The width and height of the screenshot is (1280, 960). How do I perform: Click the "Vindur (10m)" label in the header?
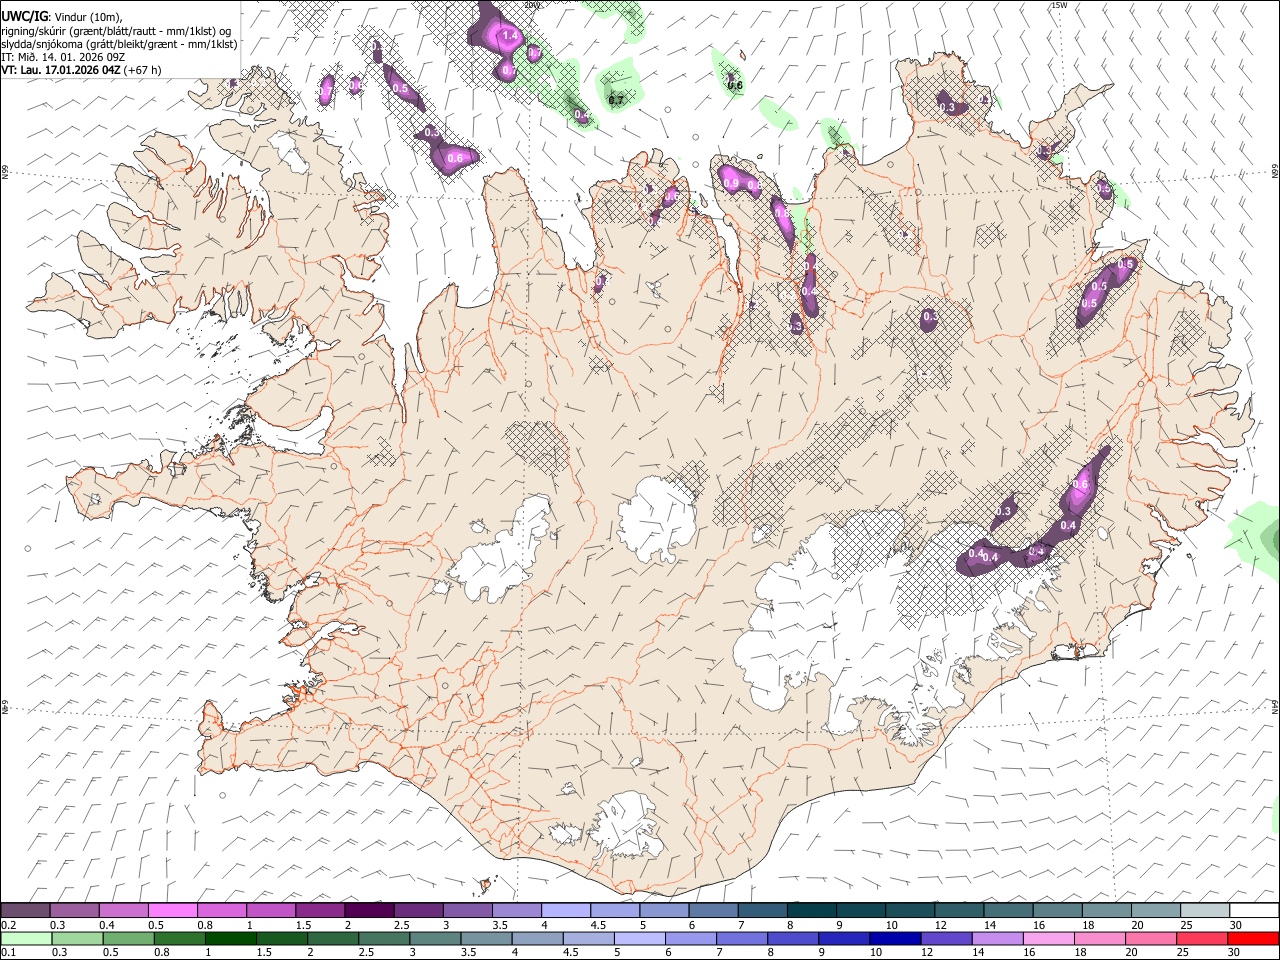(88, 16)
